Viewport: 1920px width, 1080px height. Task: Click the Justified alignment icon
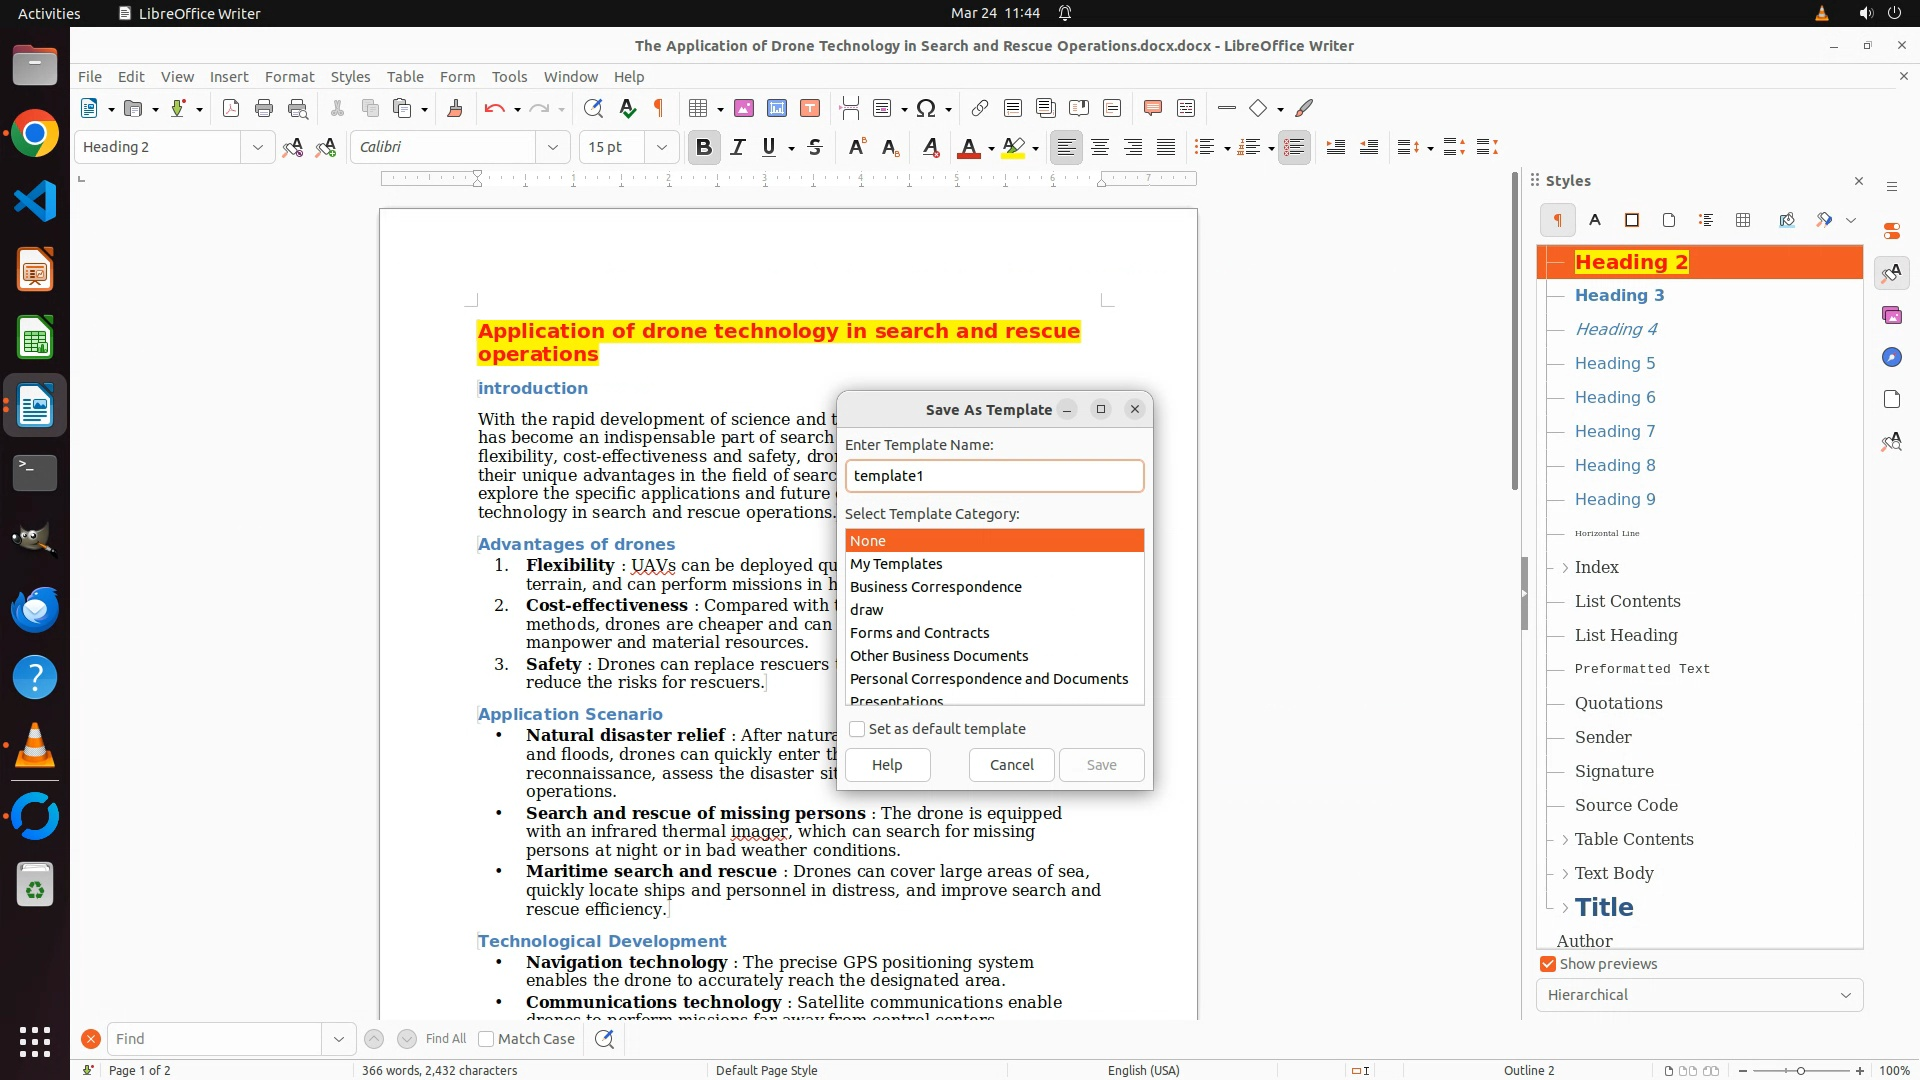(1166, 147)
